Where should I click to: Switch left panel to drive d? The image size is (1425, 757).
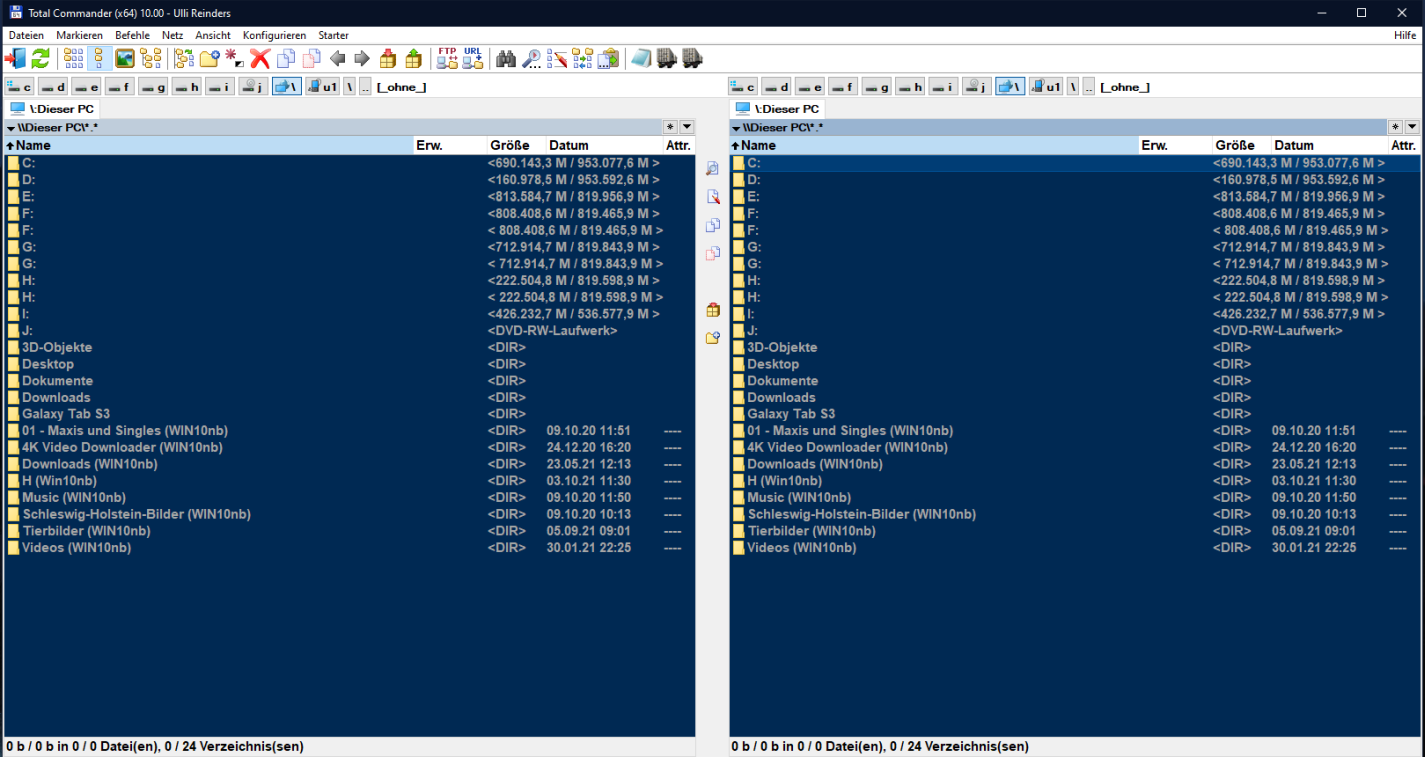click(x=53, y=87)
